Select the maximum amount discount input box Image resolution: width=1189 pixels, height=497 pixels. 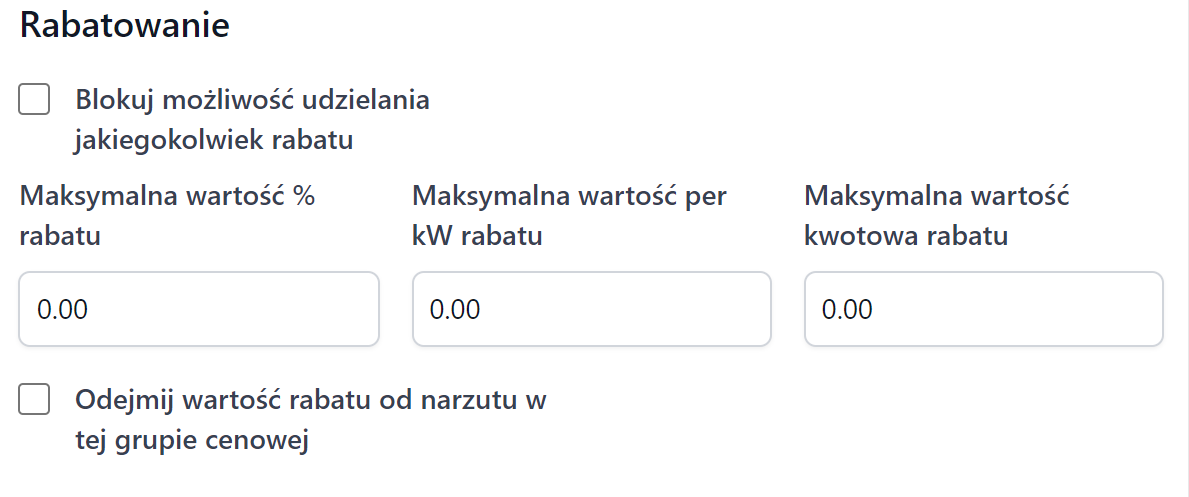(983, 309)
